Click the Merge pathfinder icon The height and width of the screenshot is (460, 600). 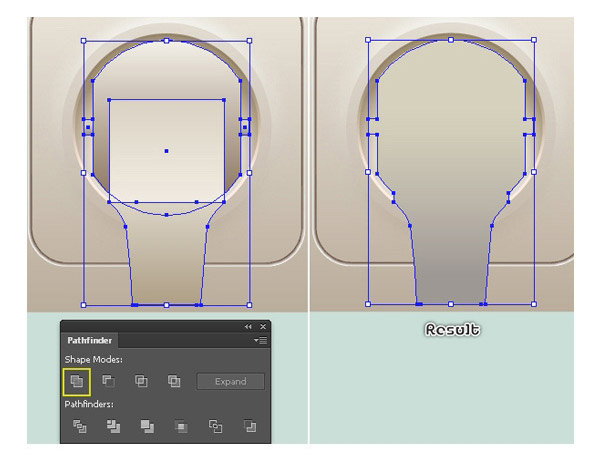pos(147,426)
